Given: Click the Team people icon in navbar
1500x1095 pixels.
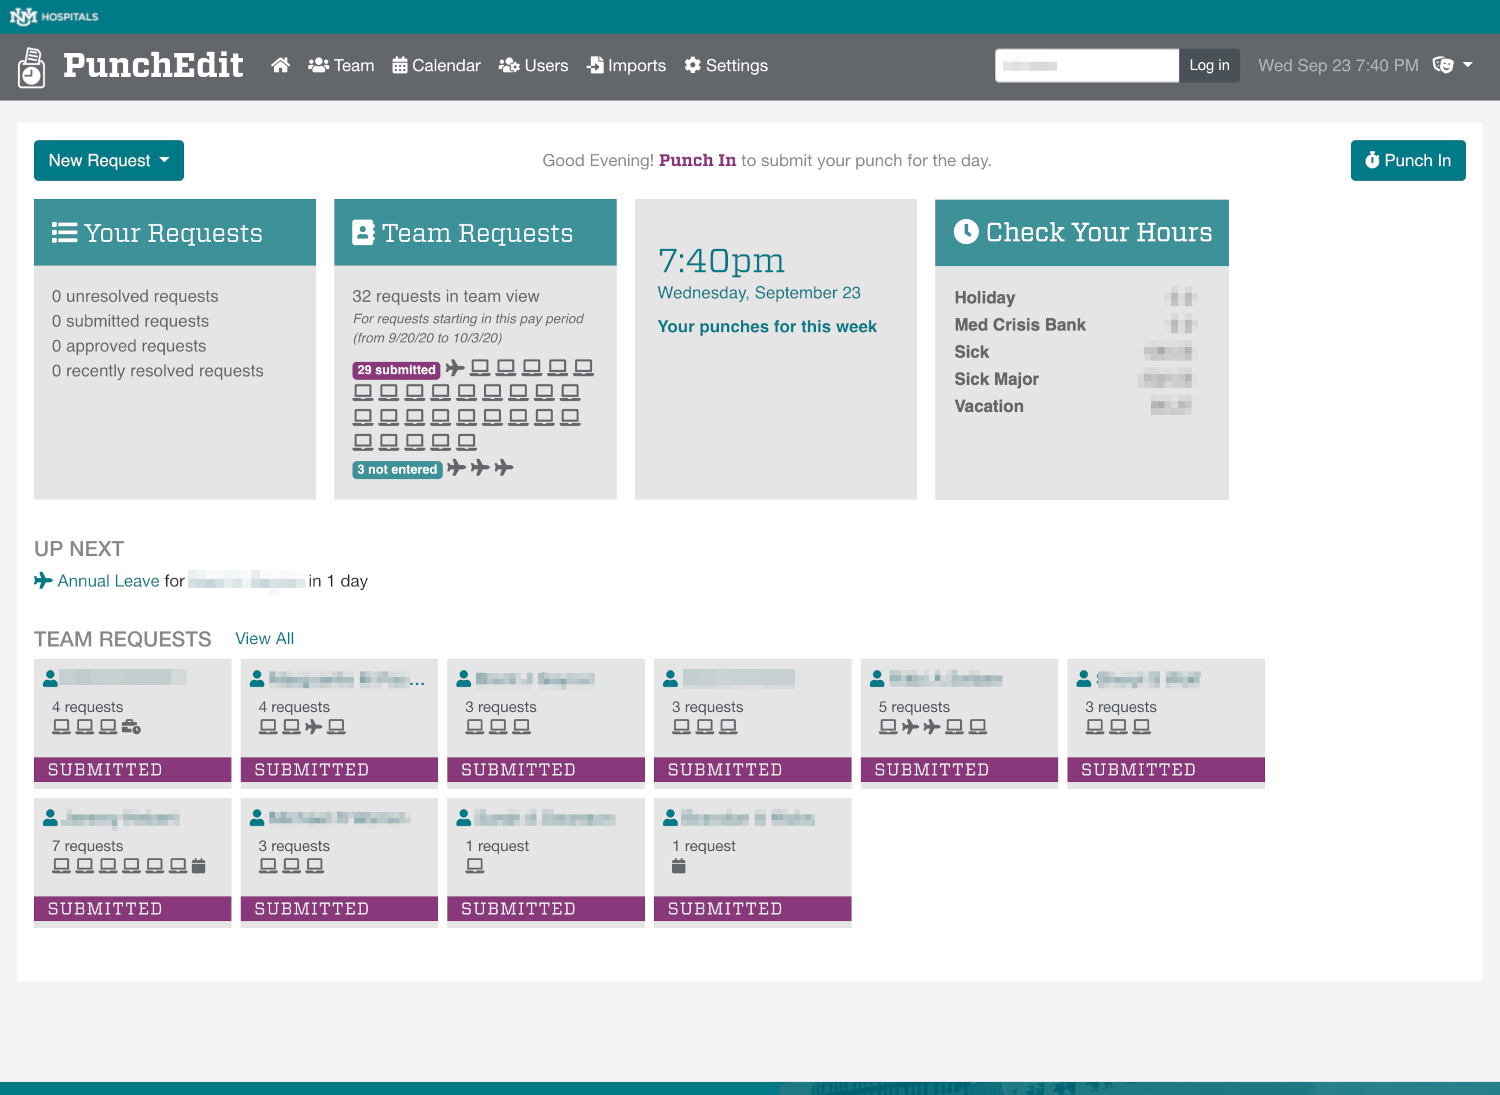Looking at the screenshot, I should coord(319,65).
